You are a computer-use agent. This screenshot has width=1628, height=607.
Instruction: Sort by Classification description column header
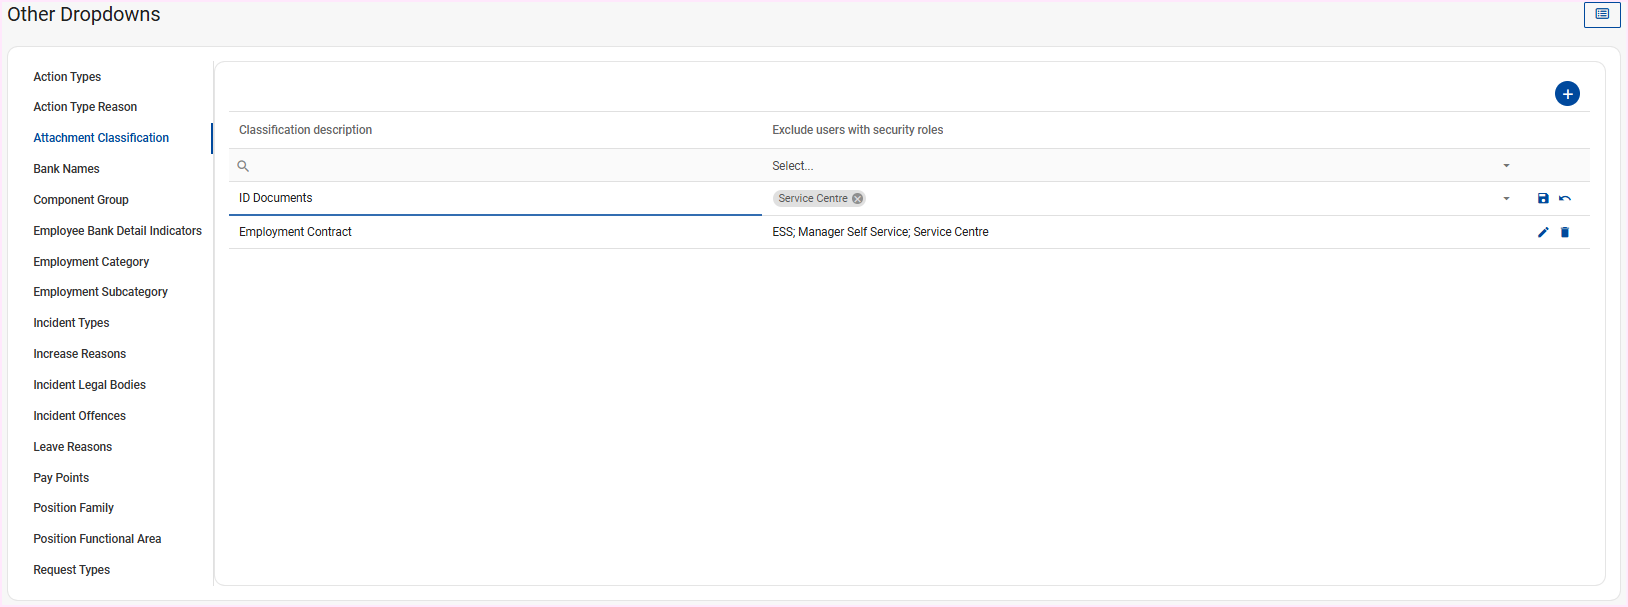(305, 130)
